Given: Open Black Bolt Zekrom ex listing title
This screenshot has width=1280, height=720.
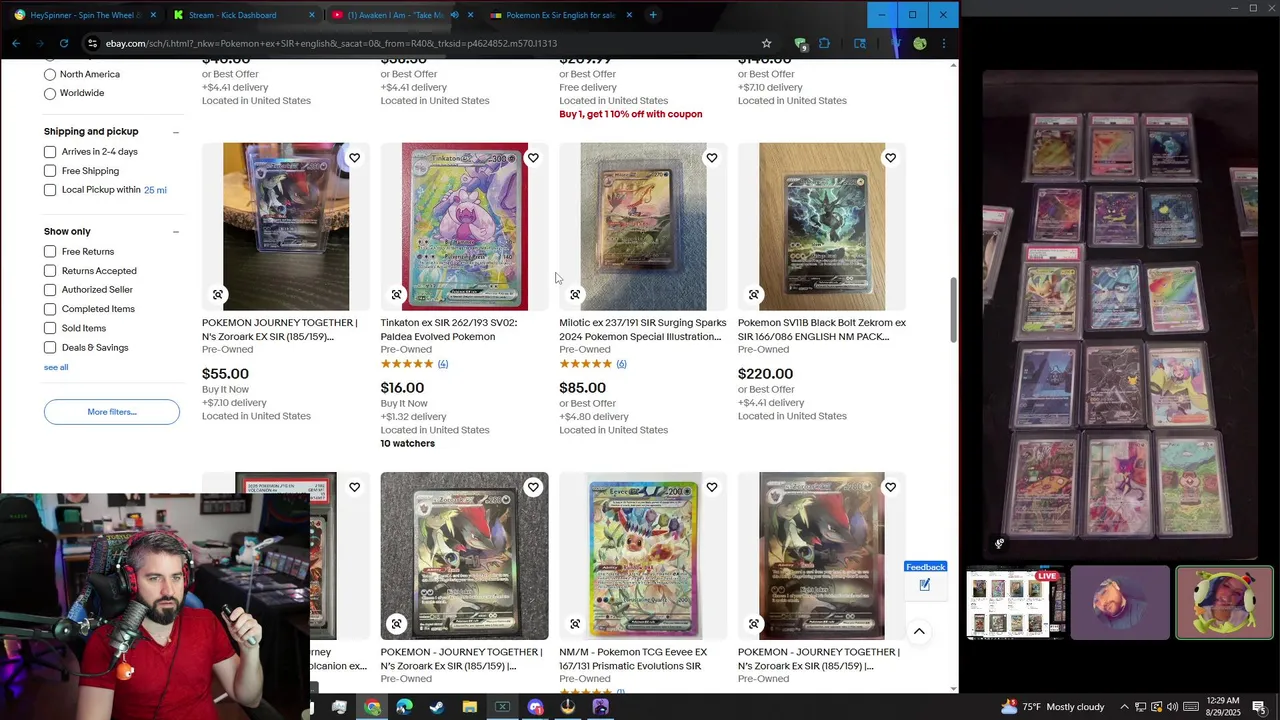Looking at the screenshot, I should click(x=822, y=330).
